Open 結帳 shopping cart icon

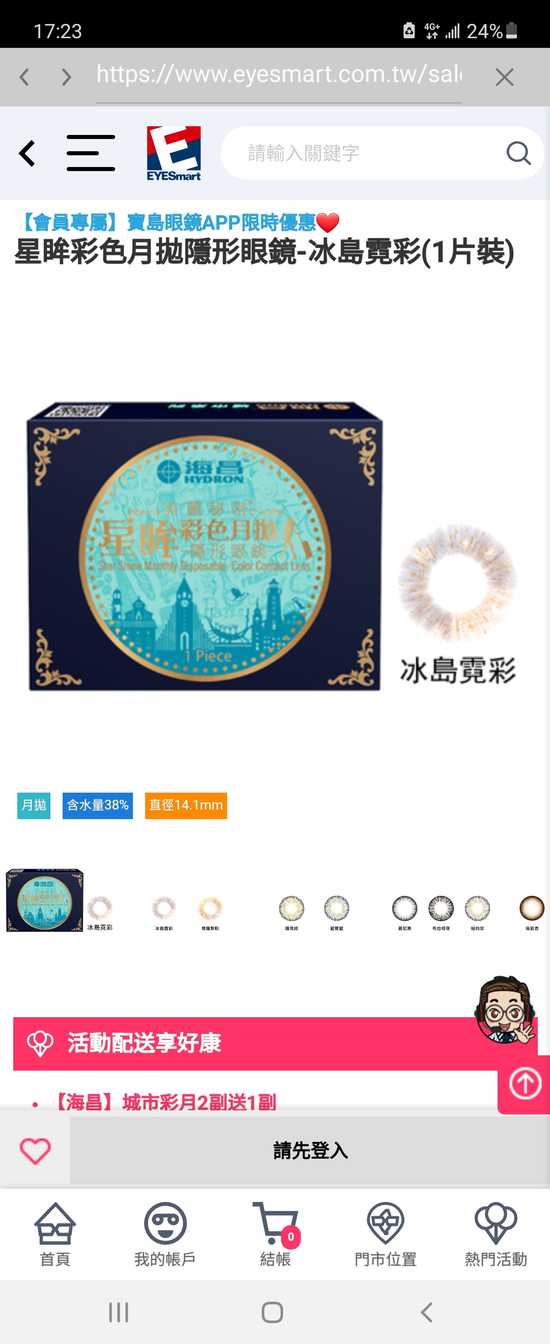point(275,1235)
